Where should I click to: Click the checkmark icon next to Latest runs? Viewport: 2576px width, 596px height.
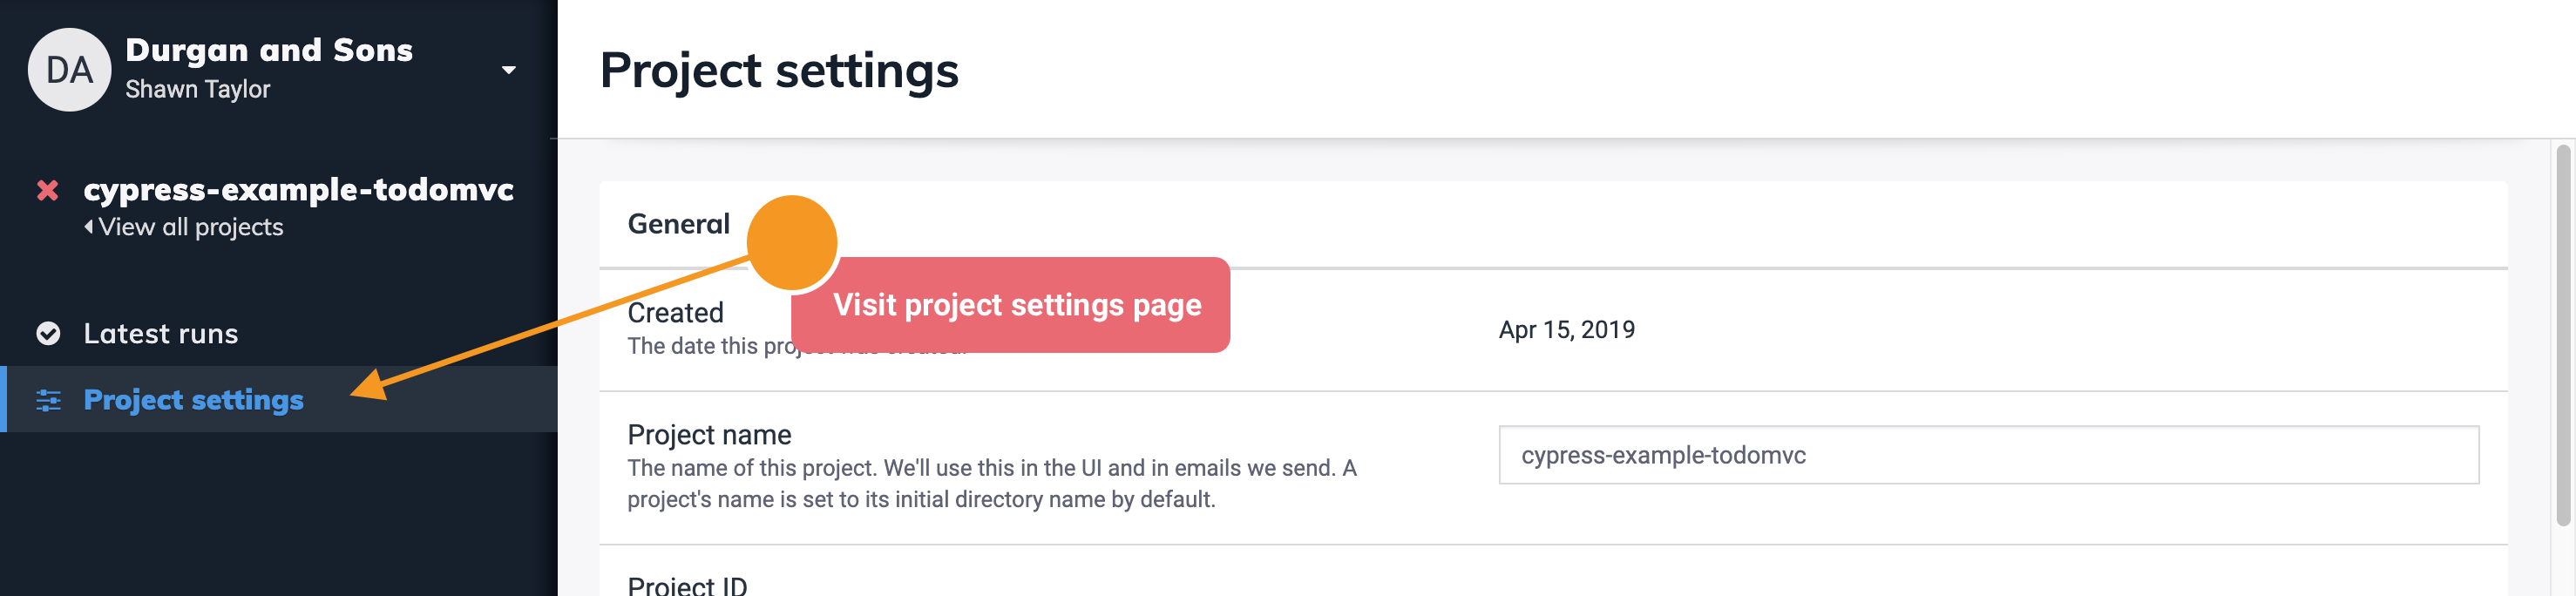coord(47,333)
